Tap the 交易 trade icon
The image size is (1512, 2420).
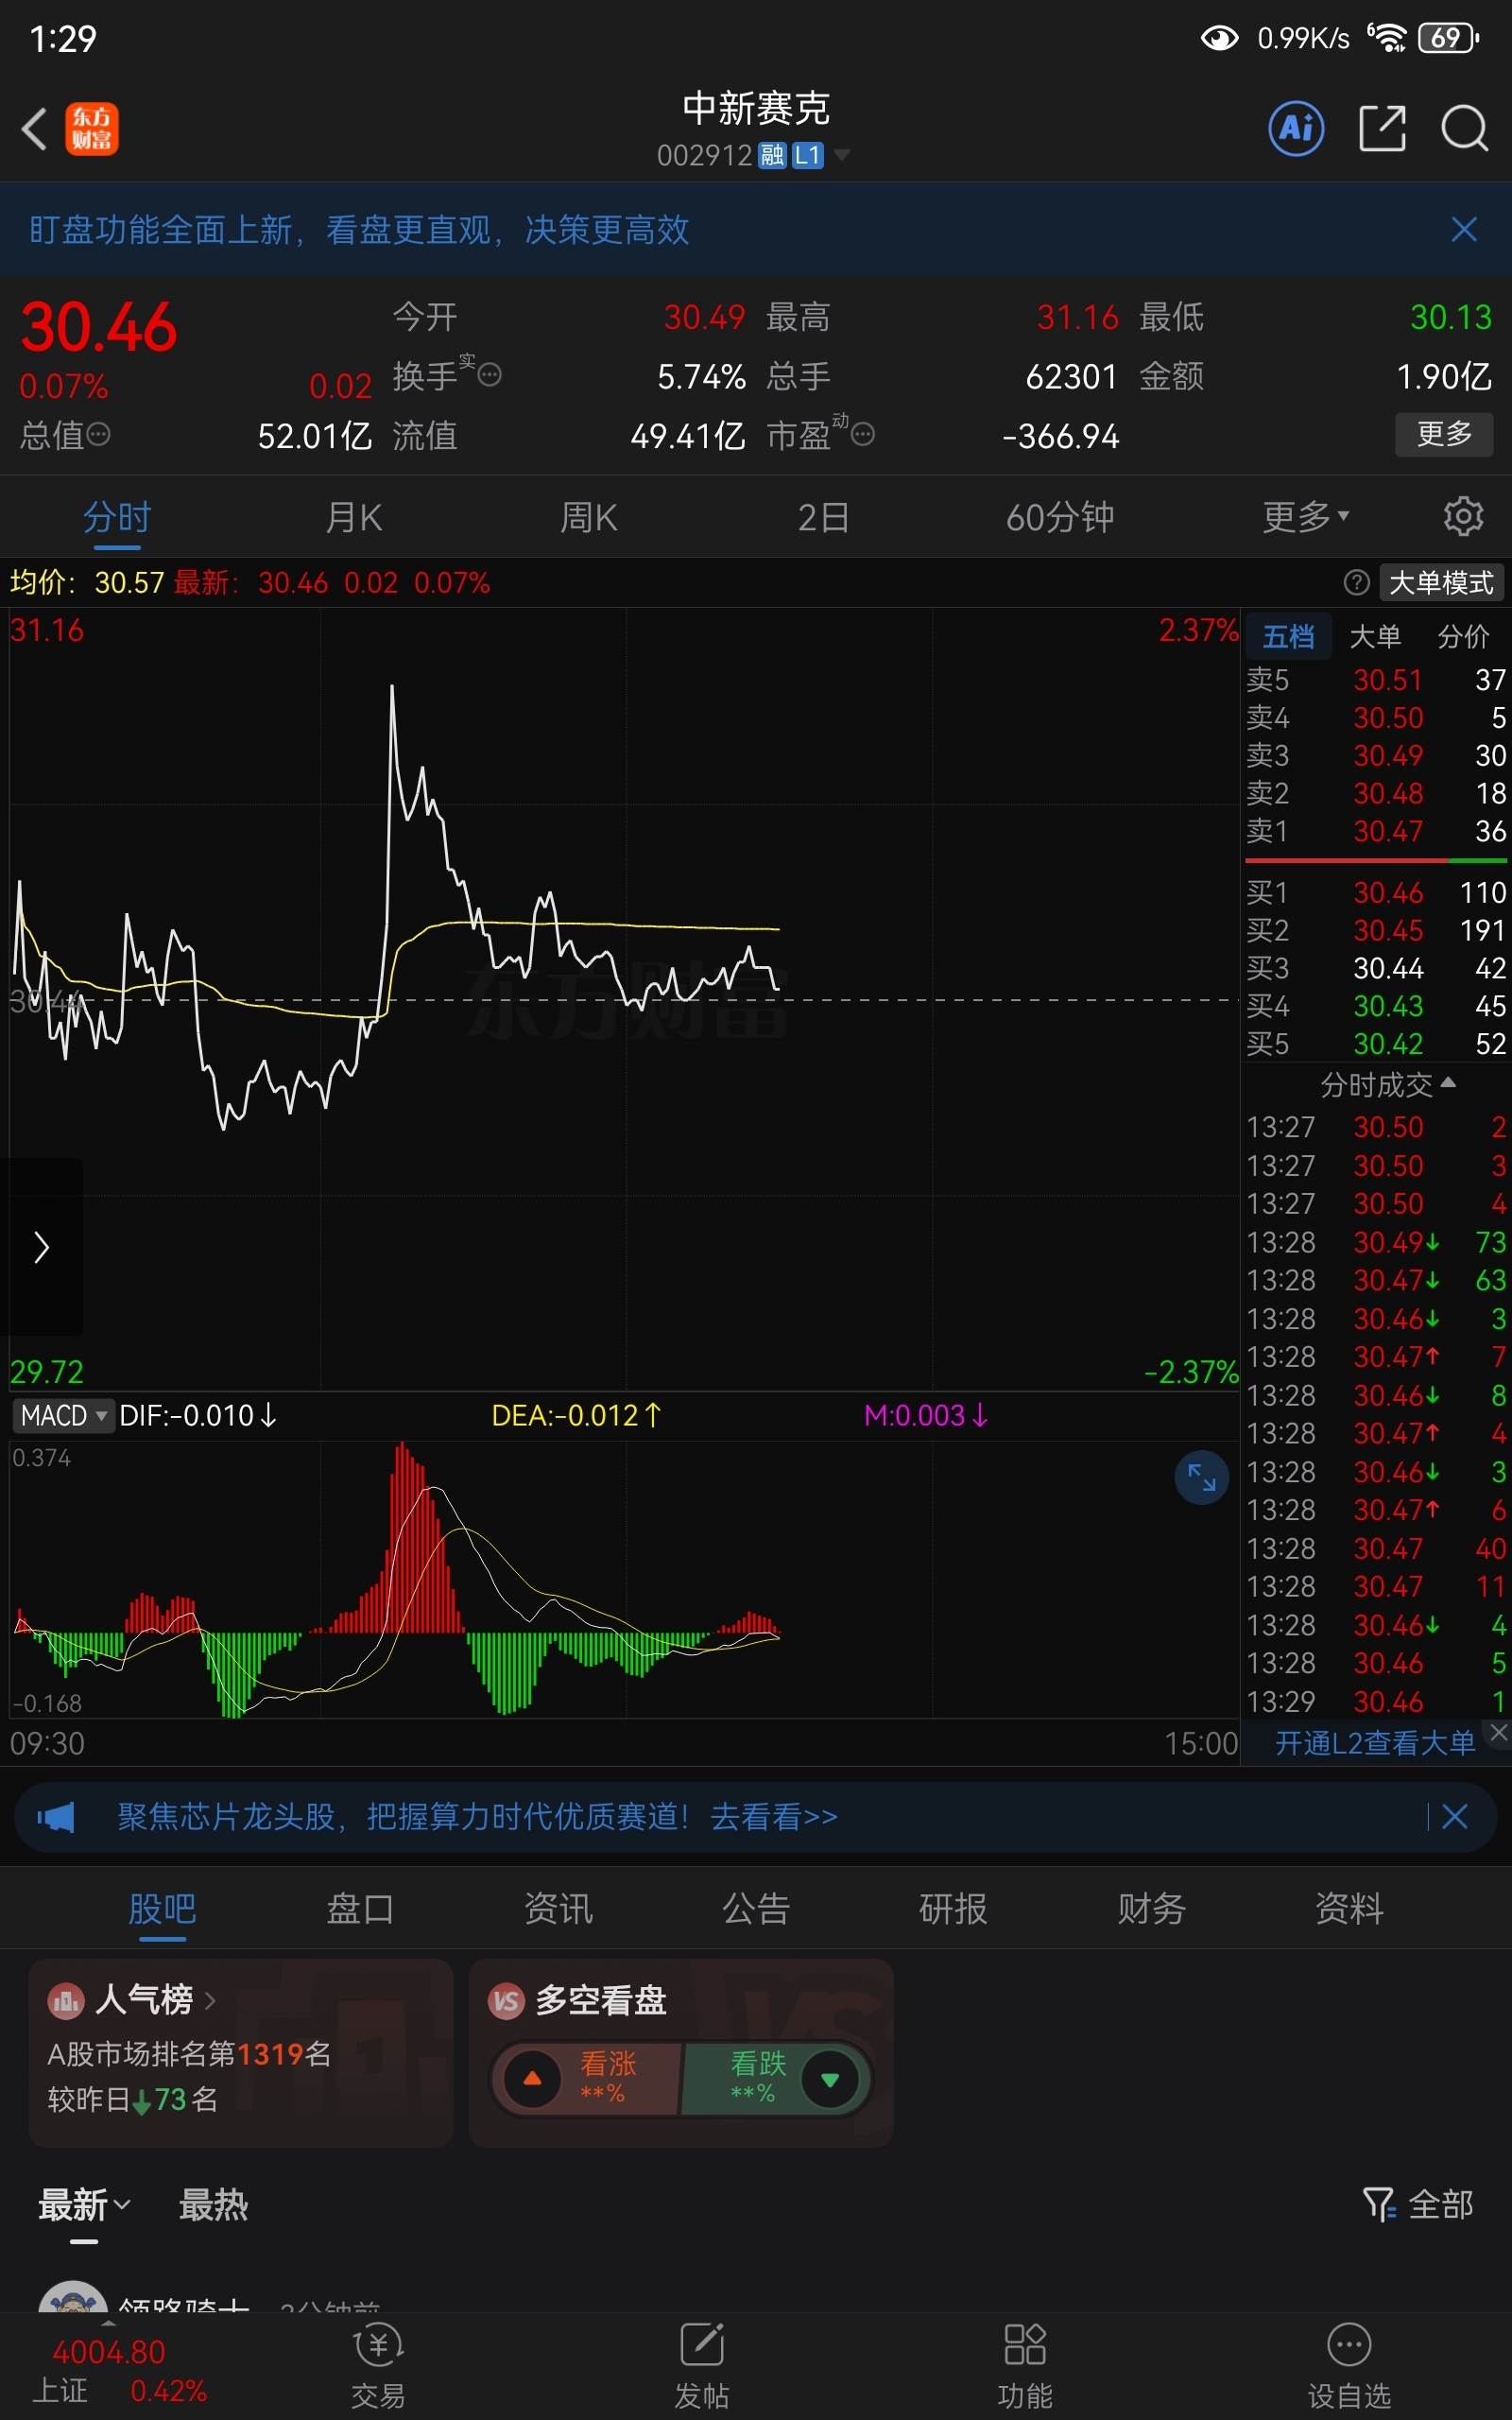378,2364
